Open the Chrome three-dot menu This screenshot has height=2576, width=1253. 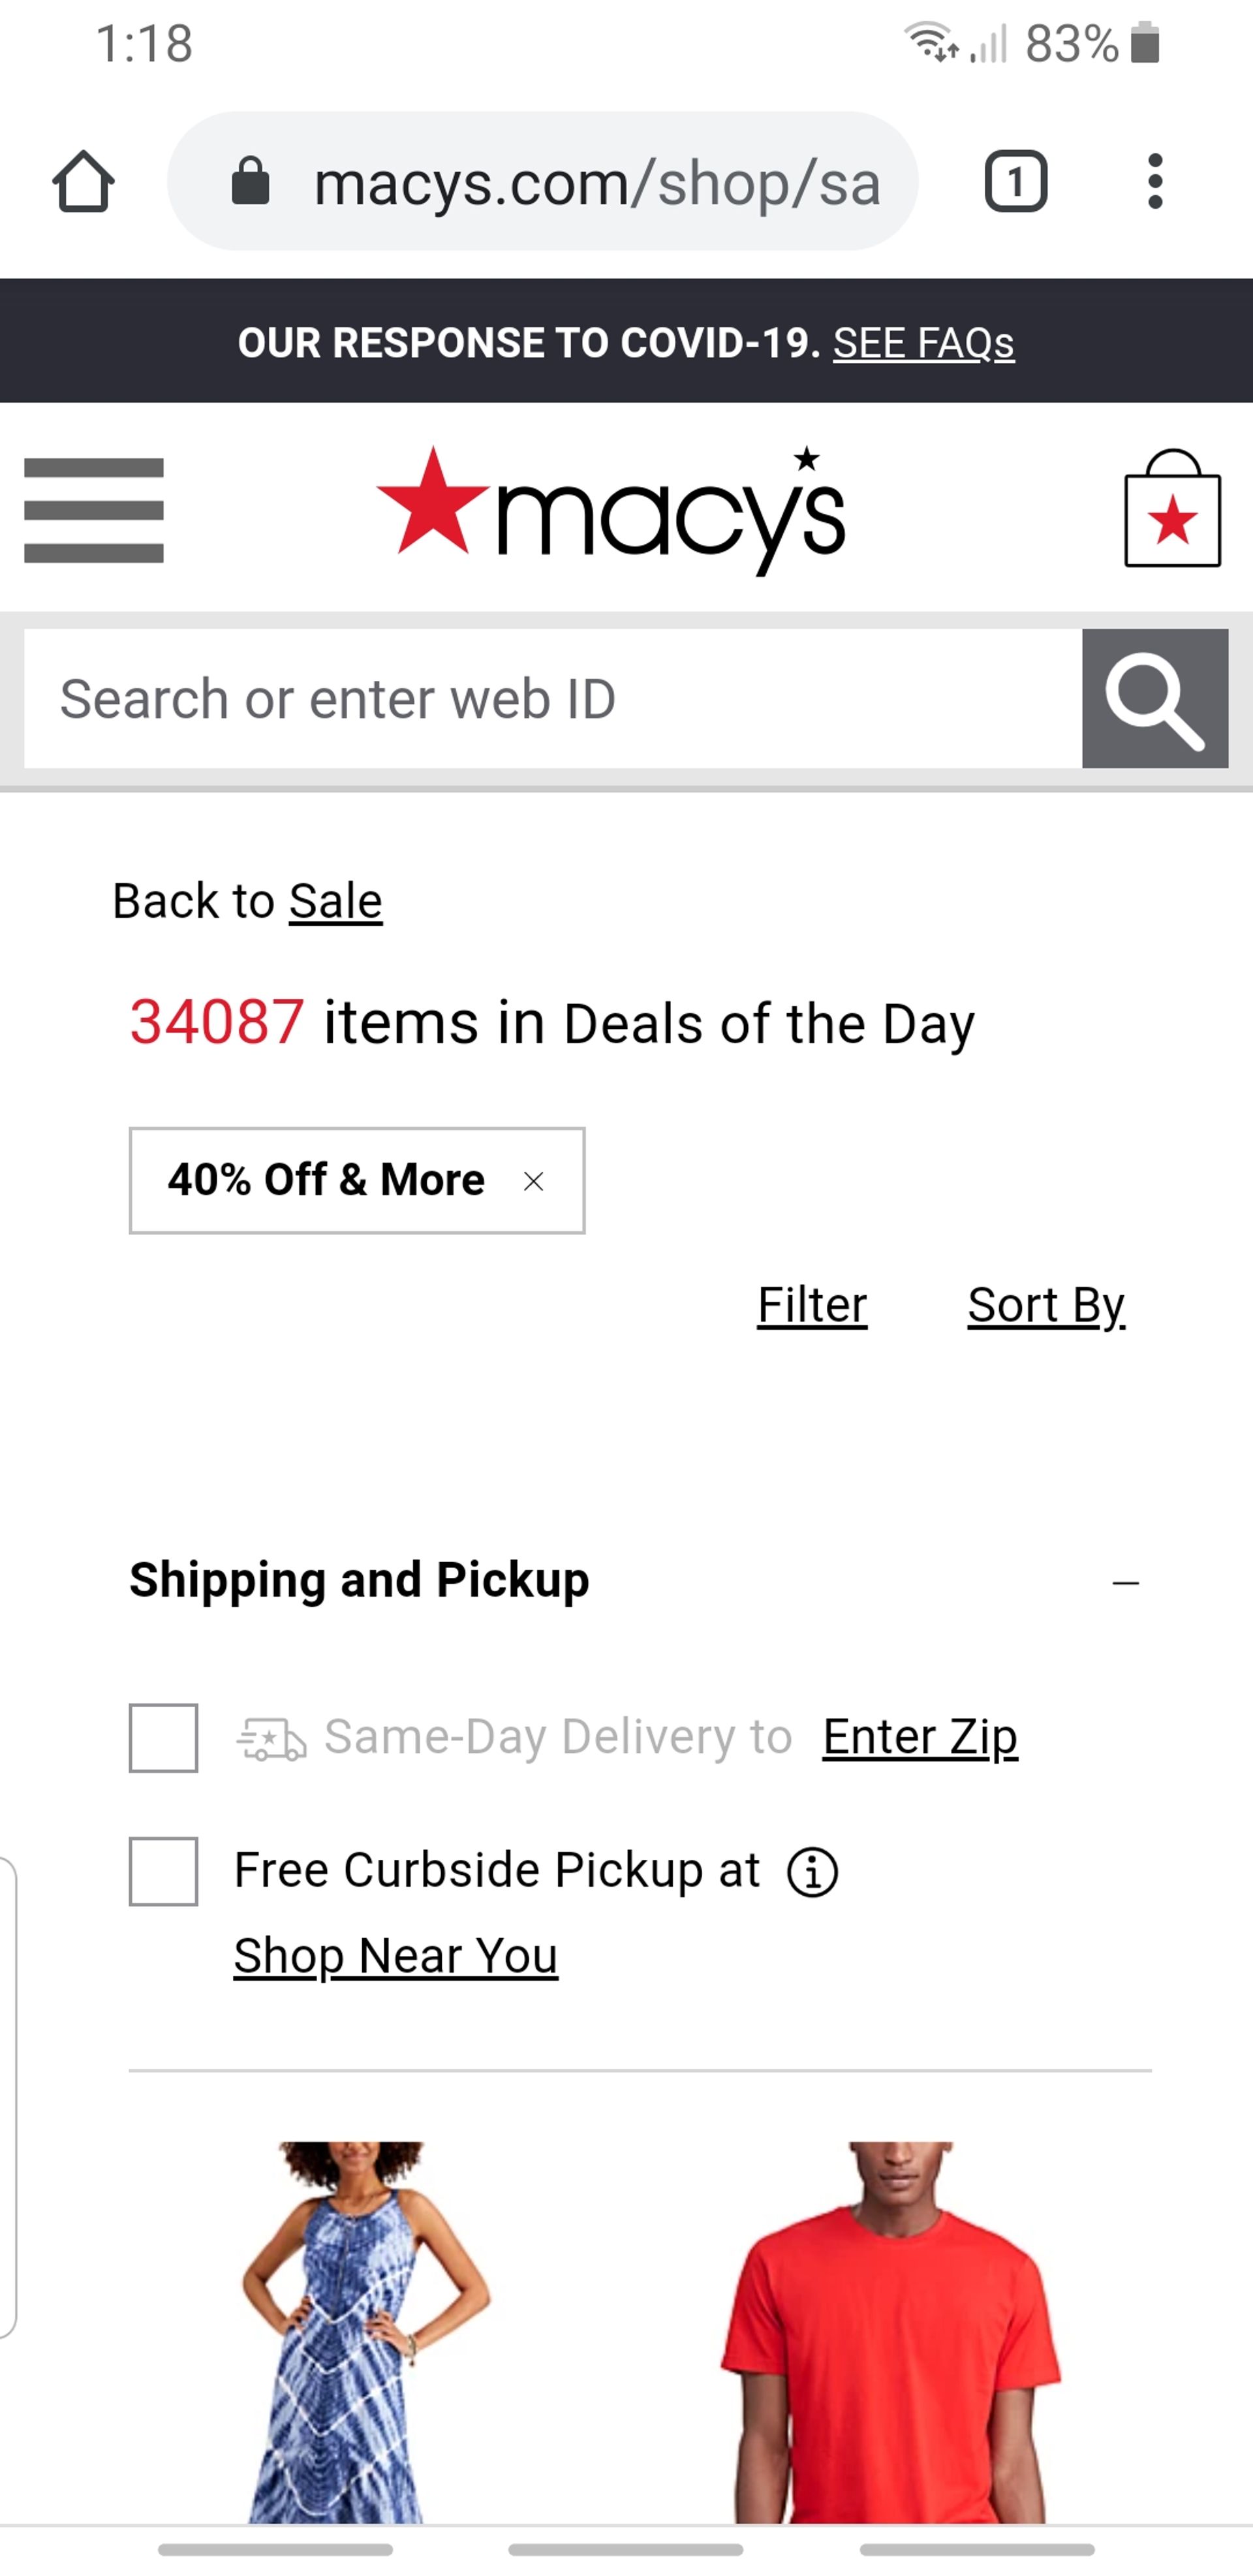(1155, 182)
